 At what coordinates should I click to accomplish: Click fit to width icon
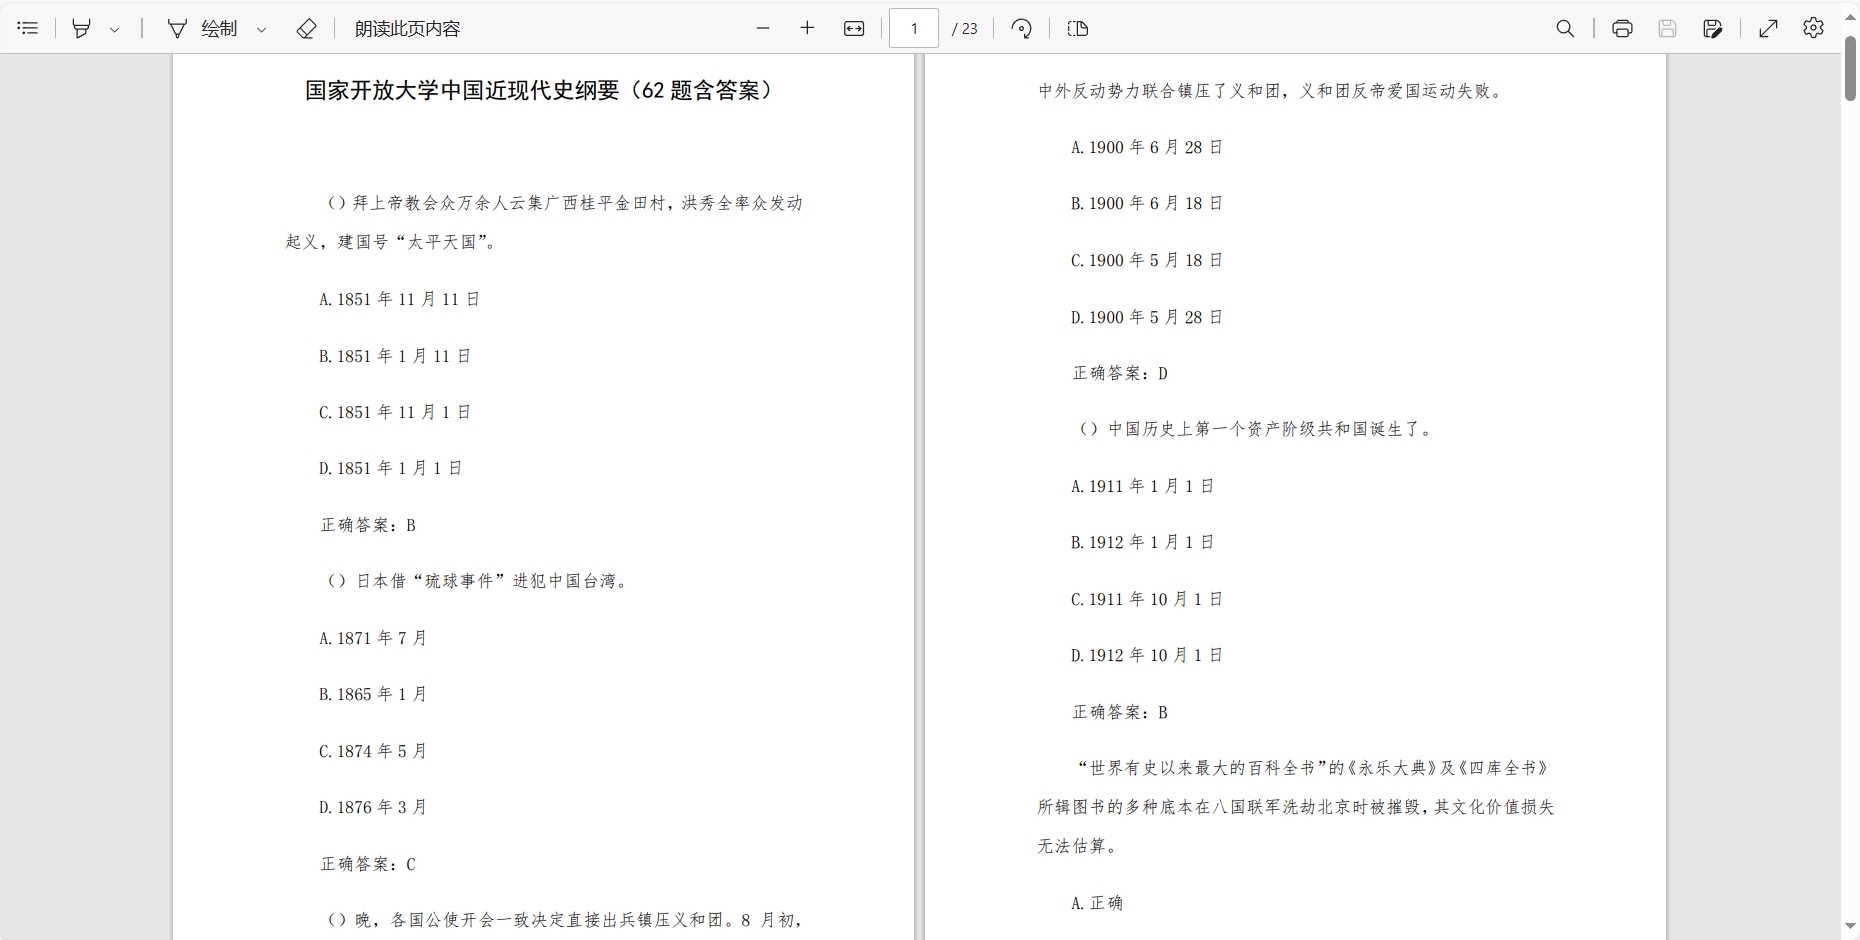(854, 28)
